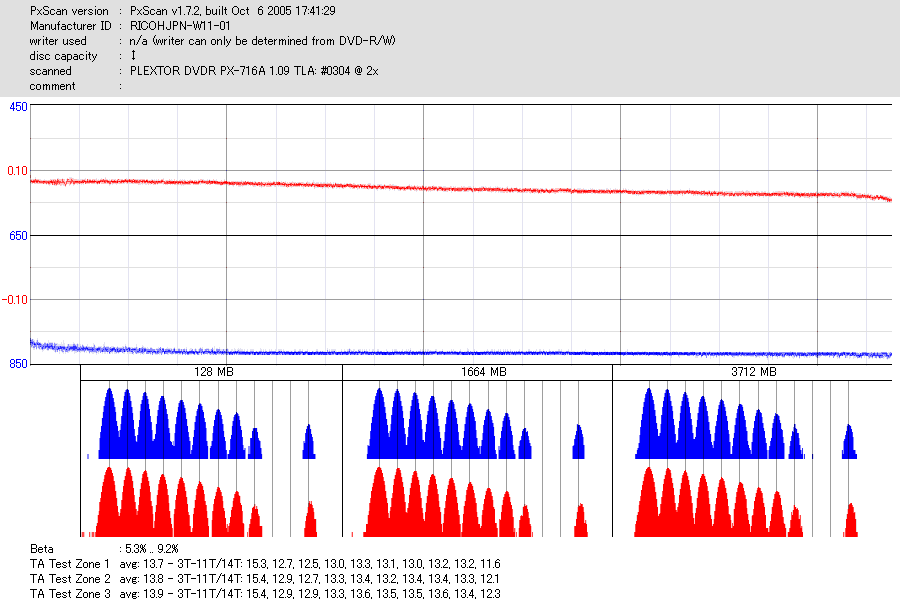This screenshot has width=900, height=606.
Task: Click the "TA Test Zone 1" label
Action: click(x=69, y=564)
